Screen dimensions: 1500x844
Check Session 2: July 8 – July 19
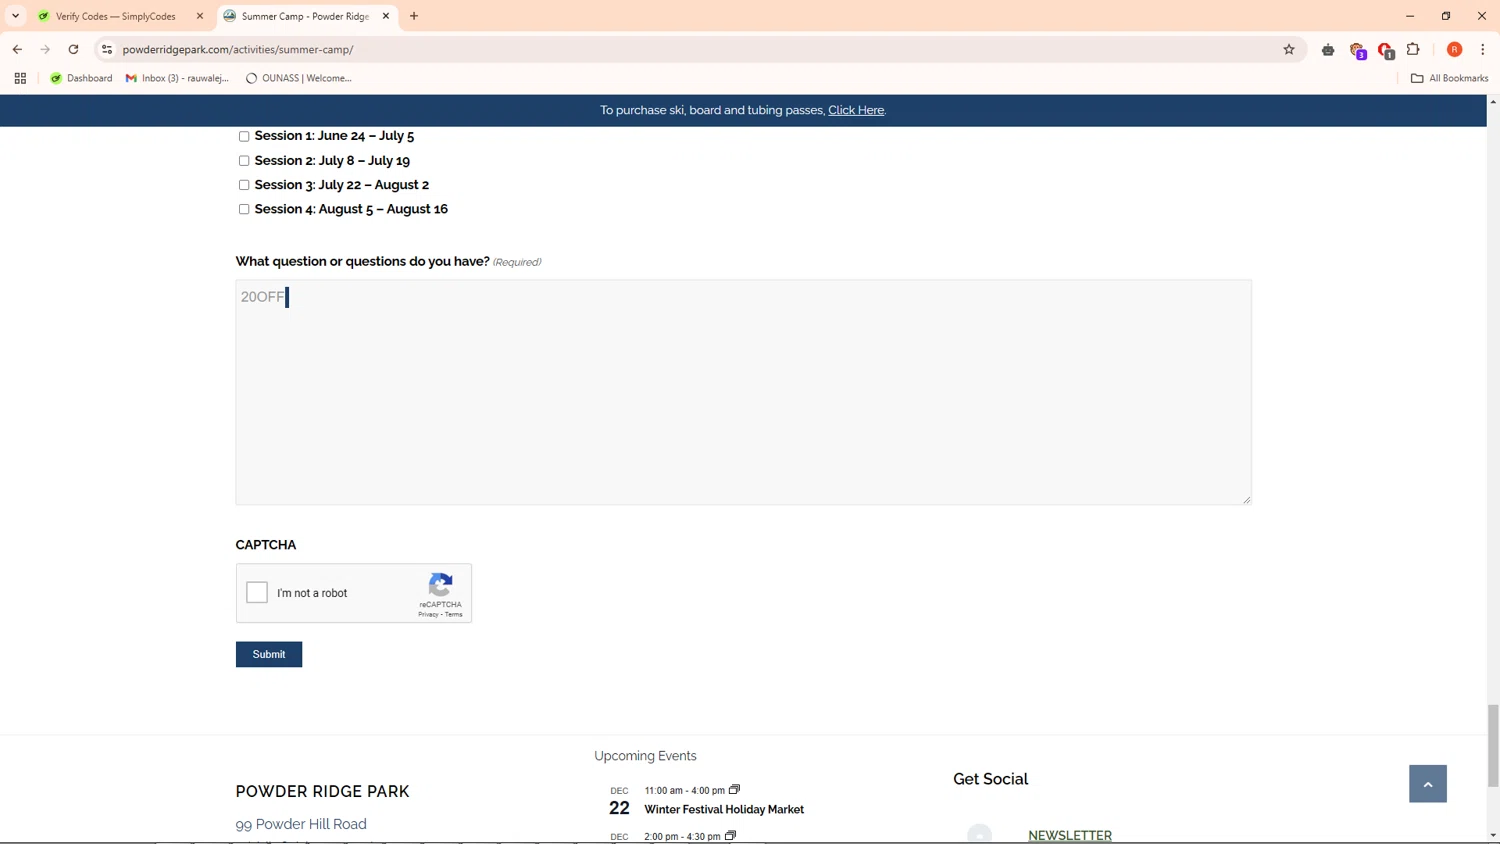[x=244, y=161]
